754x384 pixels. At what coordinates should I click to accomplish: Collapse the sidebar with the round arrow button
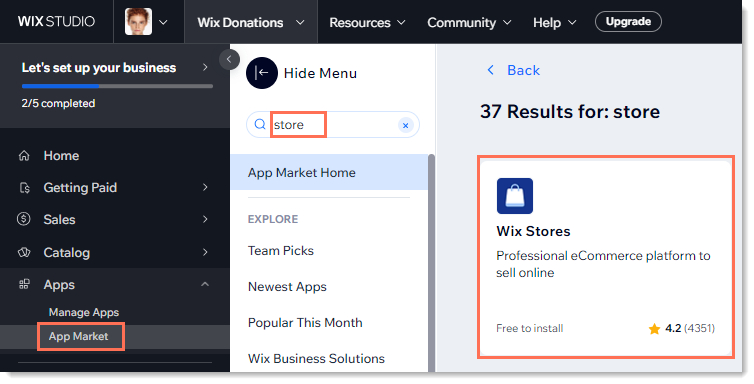[229, 60]
